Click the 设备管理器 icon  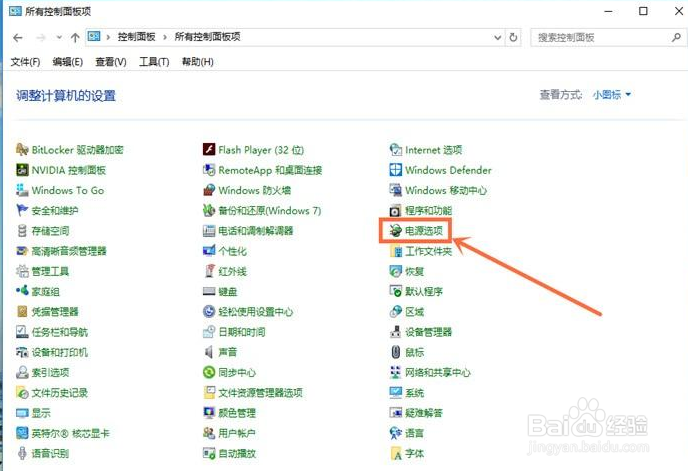tap(395, 332)
